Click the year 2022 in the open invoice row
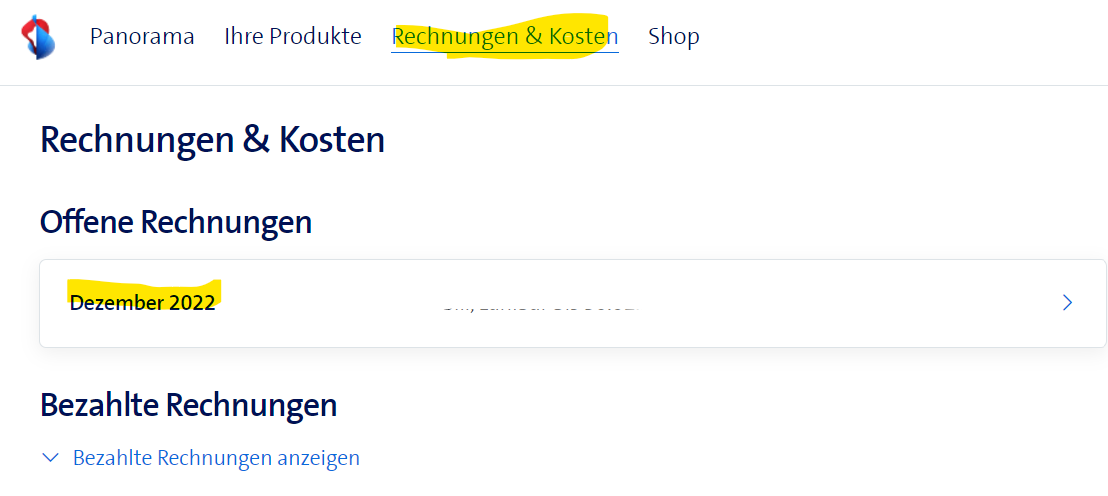This screenshot has width=1108, height=496. point(191,303)
